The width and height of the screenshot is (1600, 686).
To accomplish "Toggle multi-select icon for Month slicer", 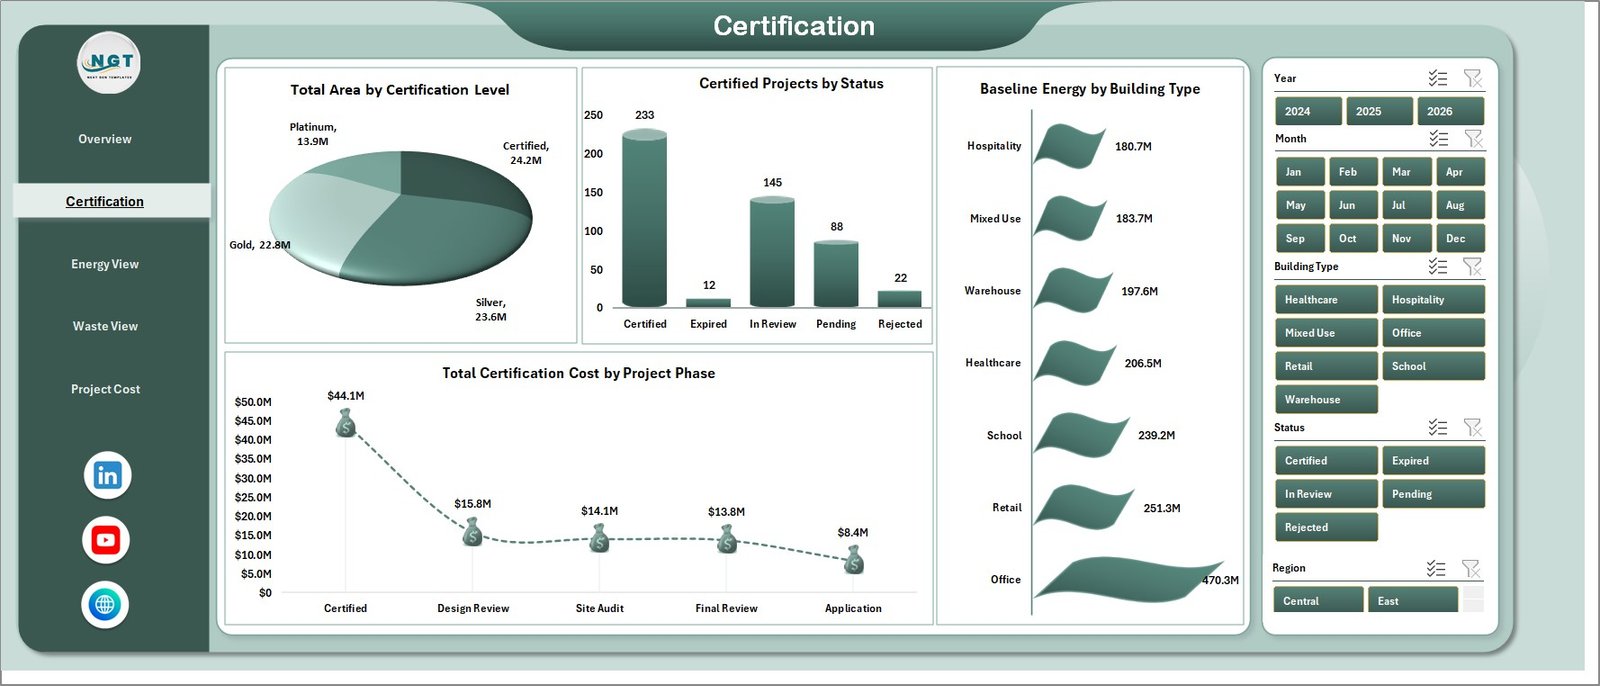I will pyautogui.click(x=1438, y=138).
